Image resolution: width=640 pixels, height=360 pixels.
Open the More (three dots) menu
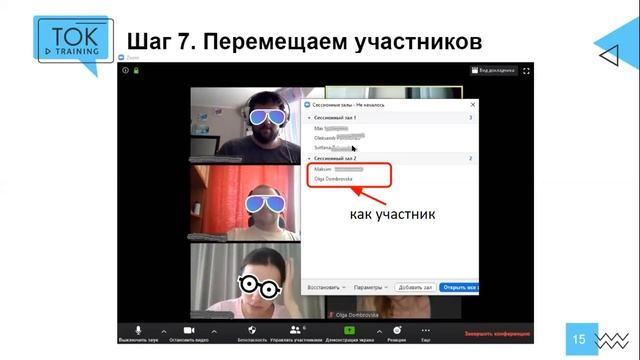426,333
